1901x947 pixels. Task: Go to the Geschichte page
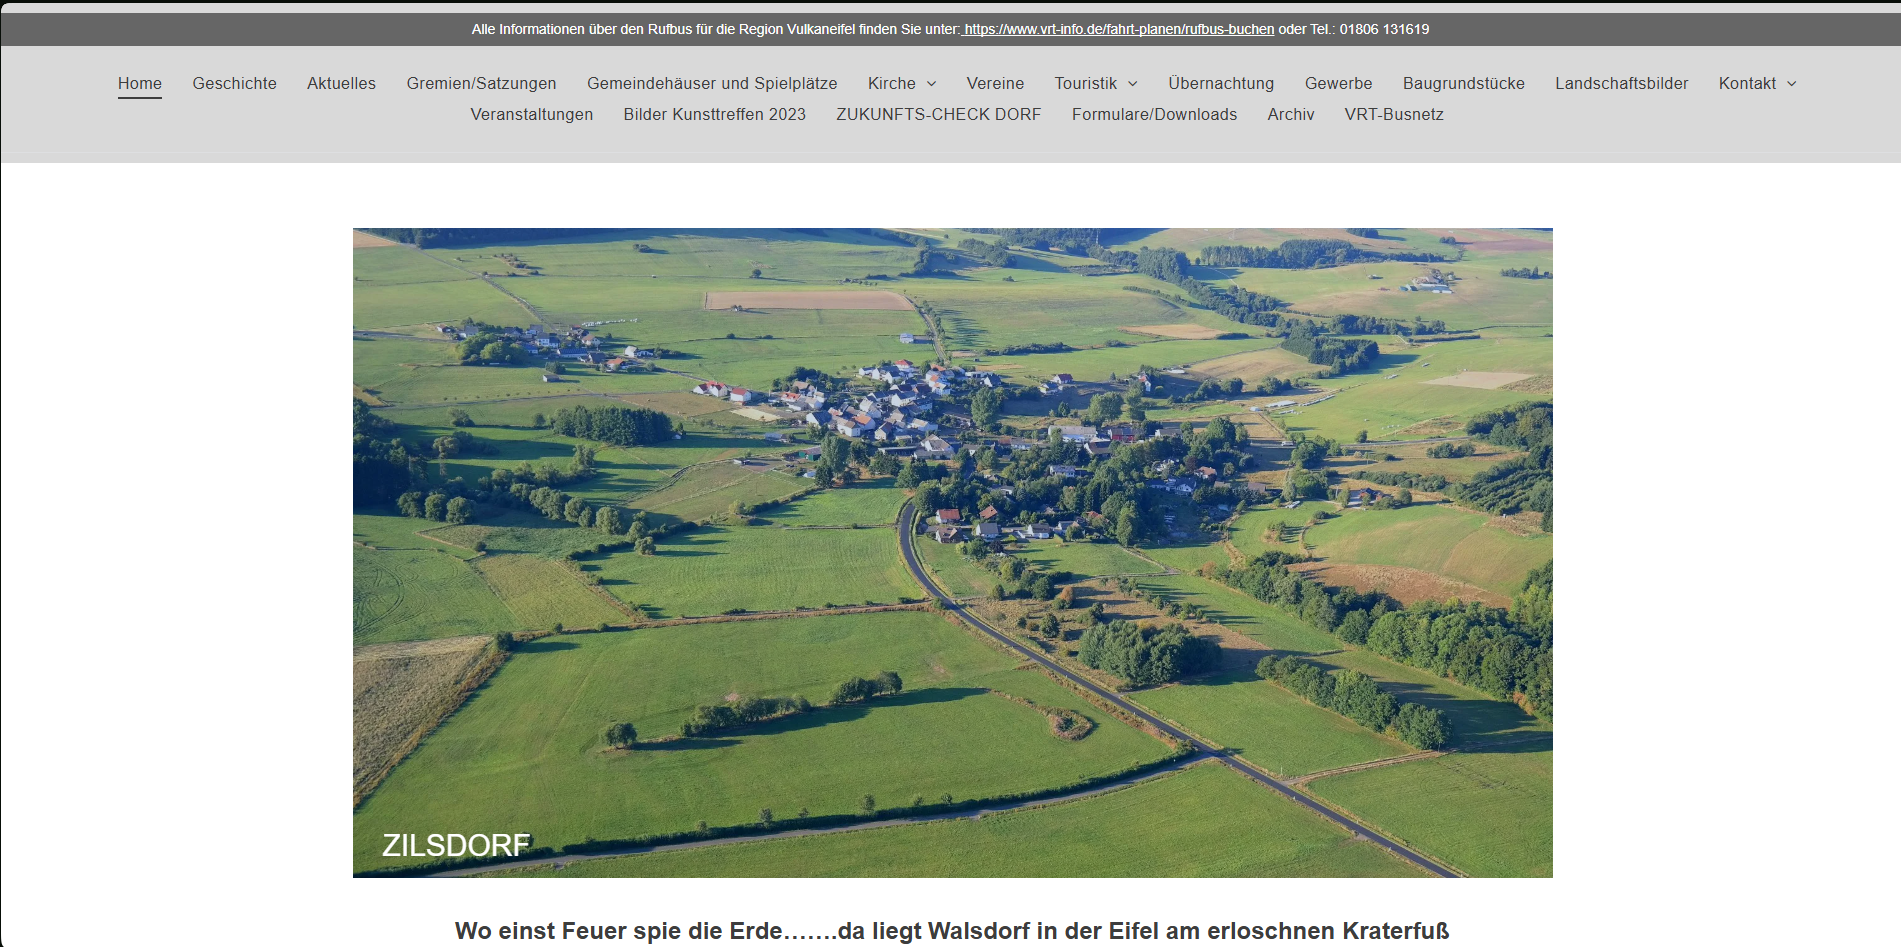(x=234, y=84)
